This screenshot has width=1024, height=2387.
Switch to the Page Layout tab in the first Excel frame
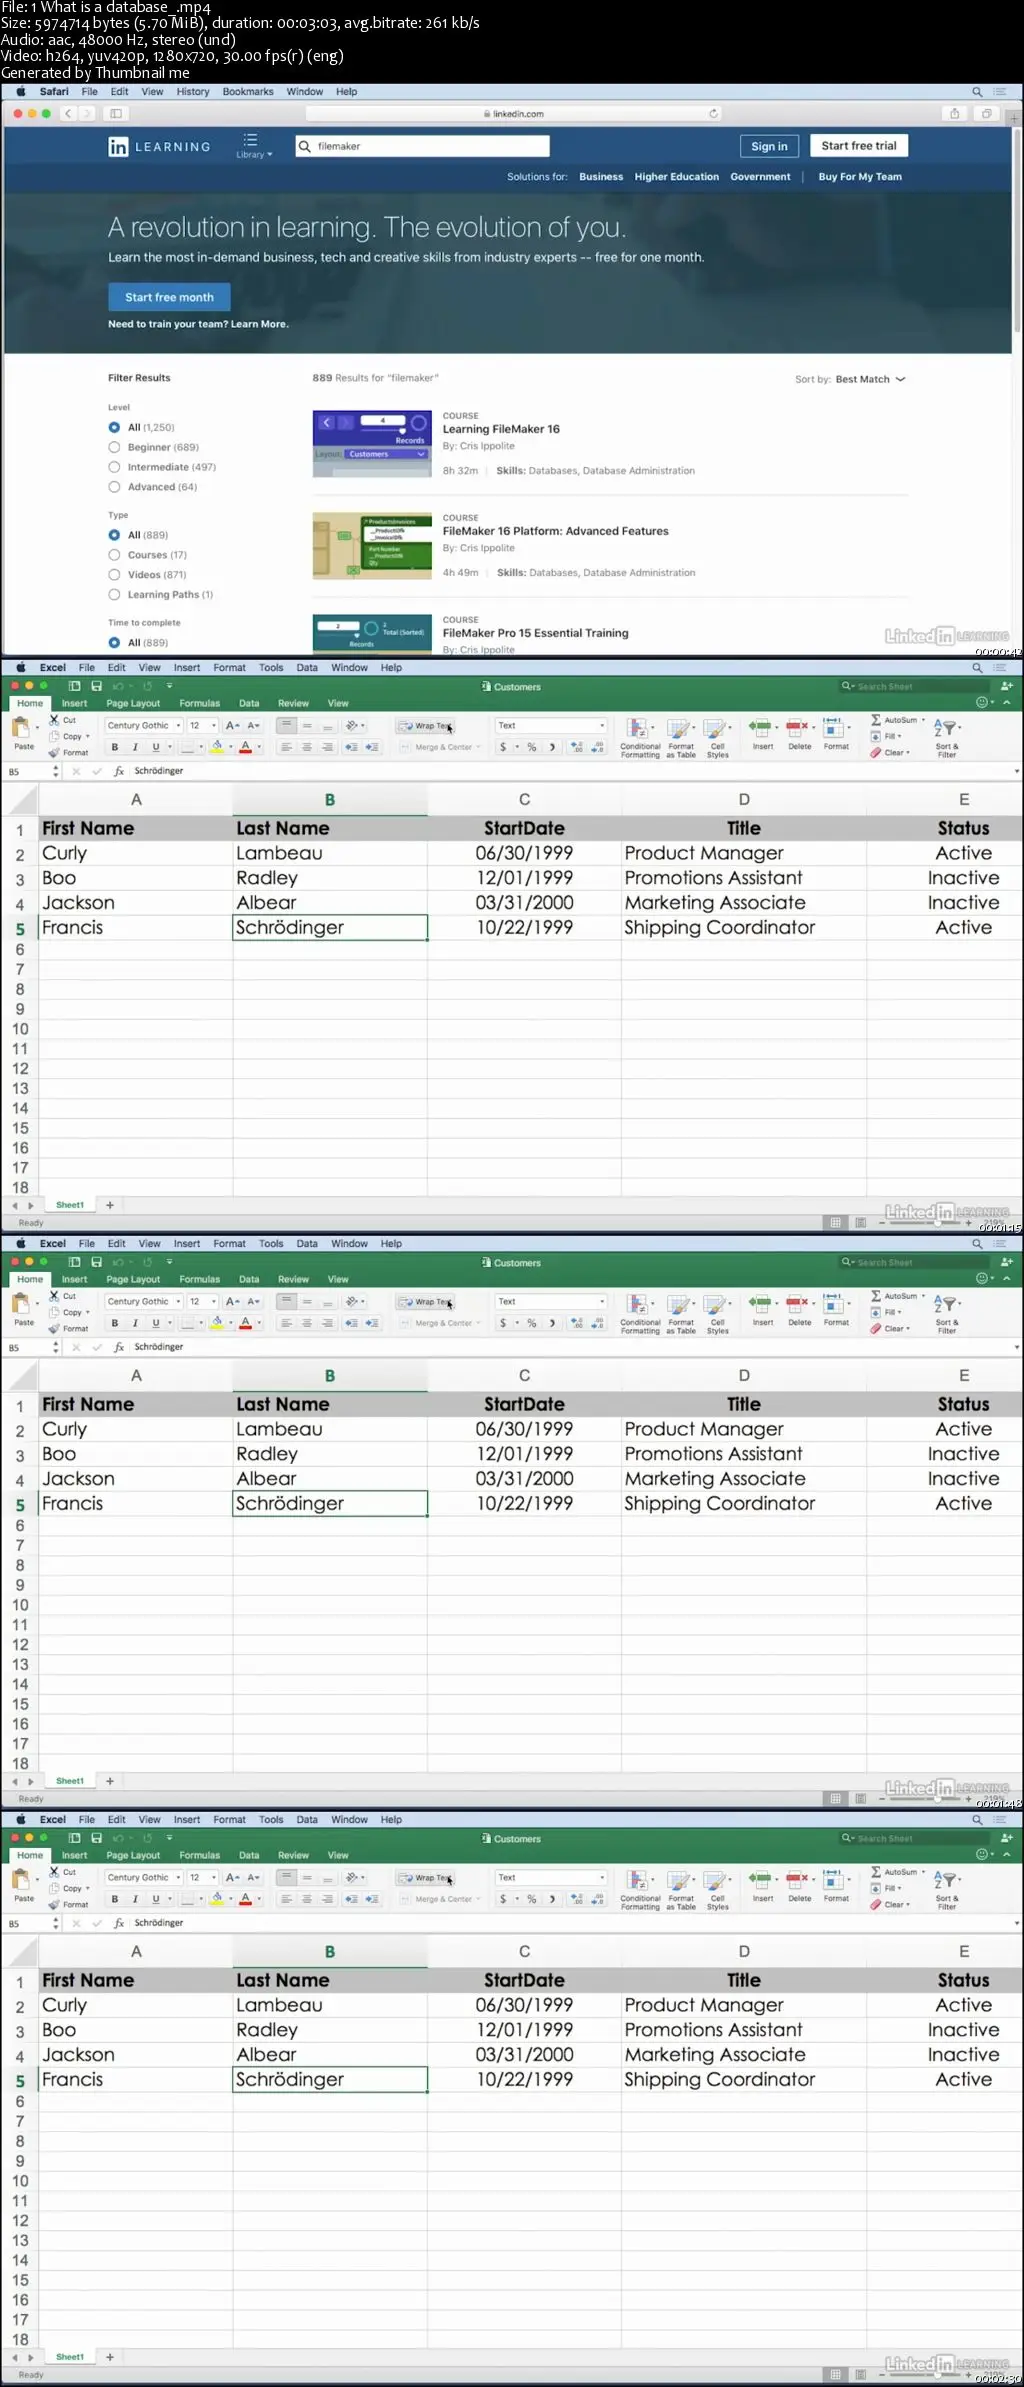point(133,704)
